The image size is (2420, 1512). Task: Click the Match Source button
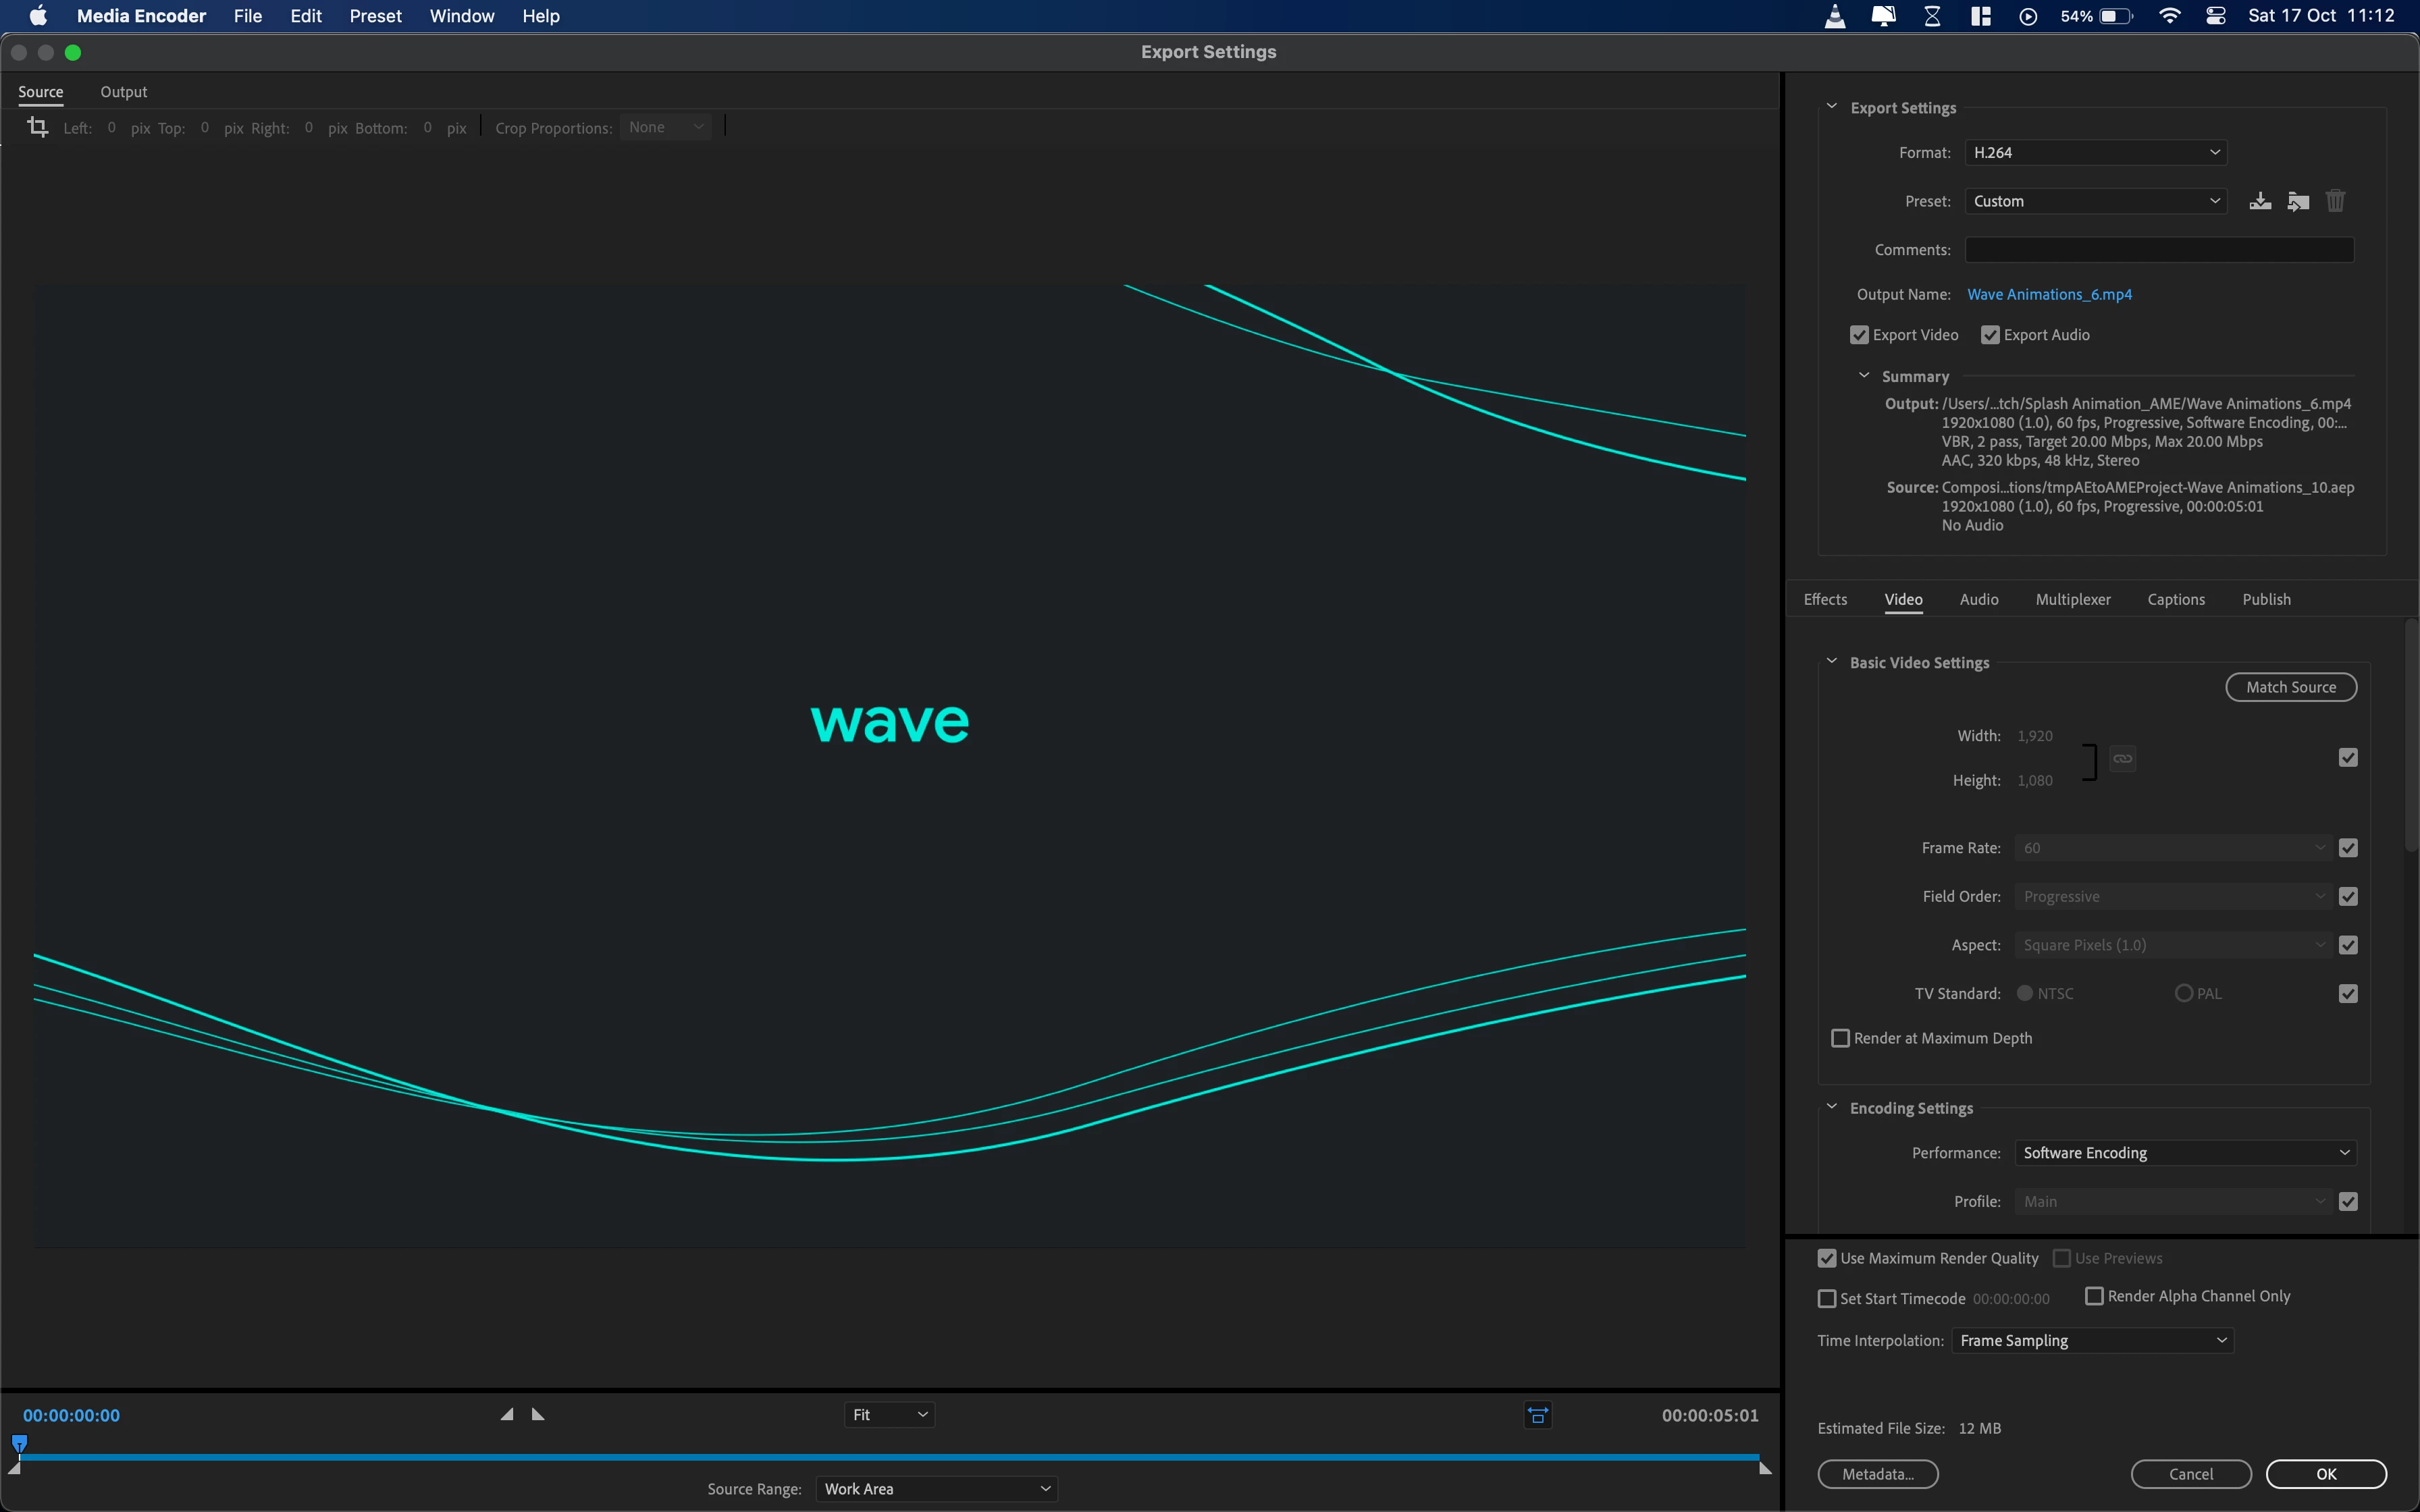[2290, 687]
